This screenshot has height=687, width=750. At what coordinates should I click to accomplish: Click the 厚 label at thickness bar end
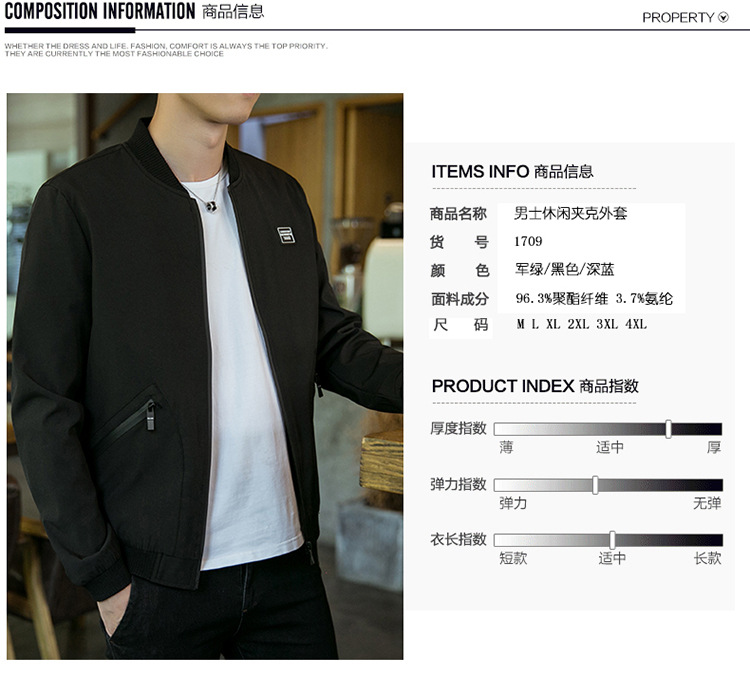[x=714, y=447]
